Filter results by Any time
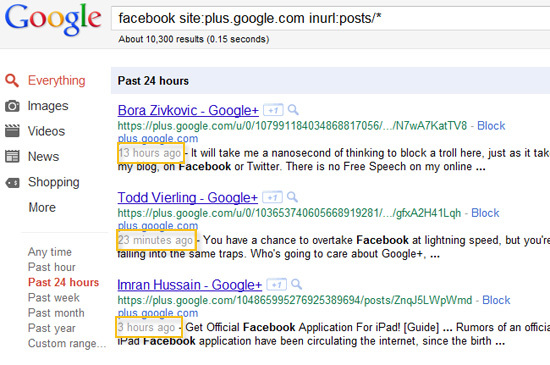 tap(50, 252)
